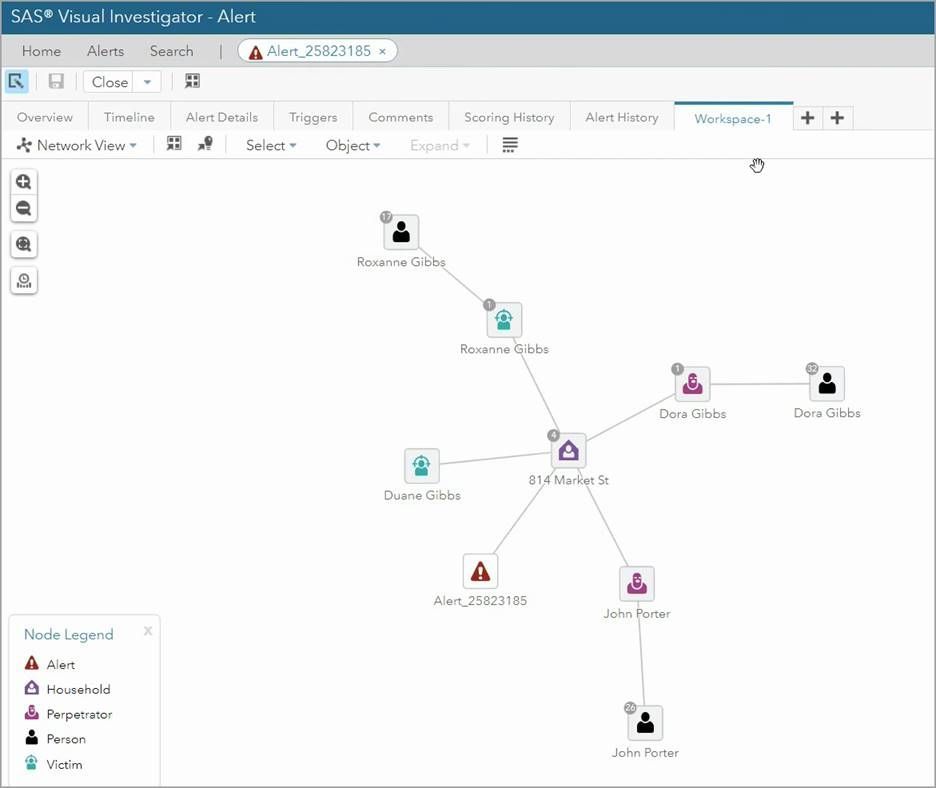936x788 pixels.
Task: Switch to the Overview tab
Action: click(x=45, y=117)
